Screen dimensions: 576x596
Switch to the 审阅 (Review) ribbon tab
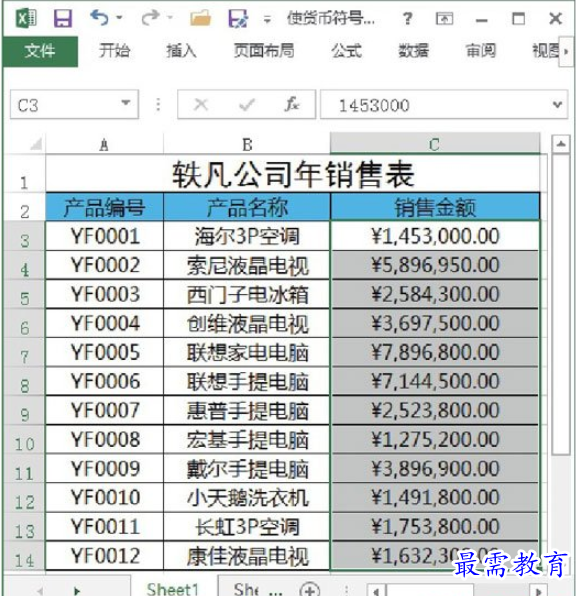point(481,51)
